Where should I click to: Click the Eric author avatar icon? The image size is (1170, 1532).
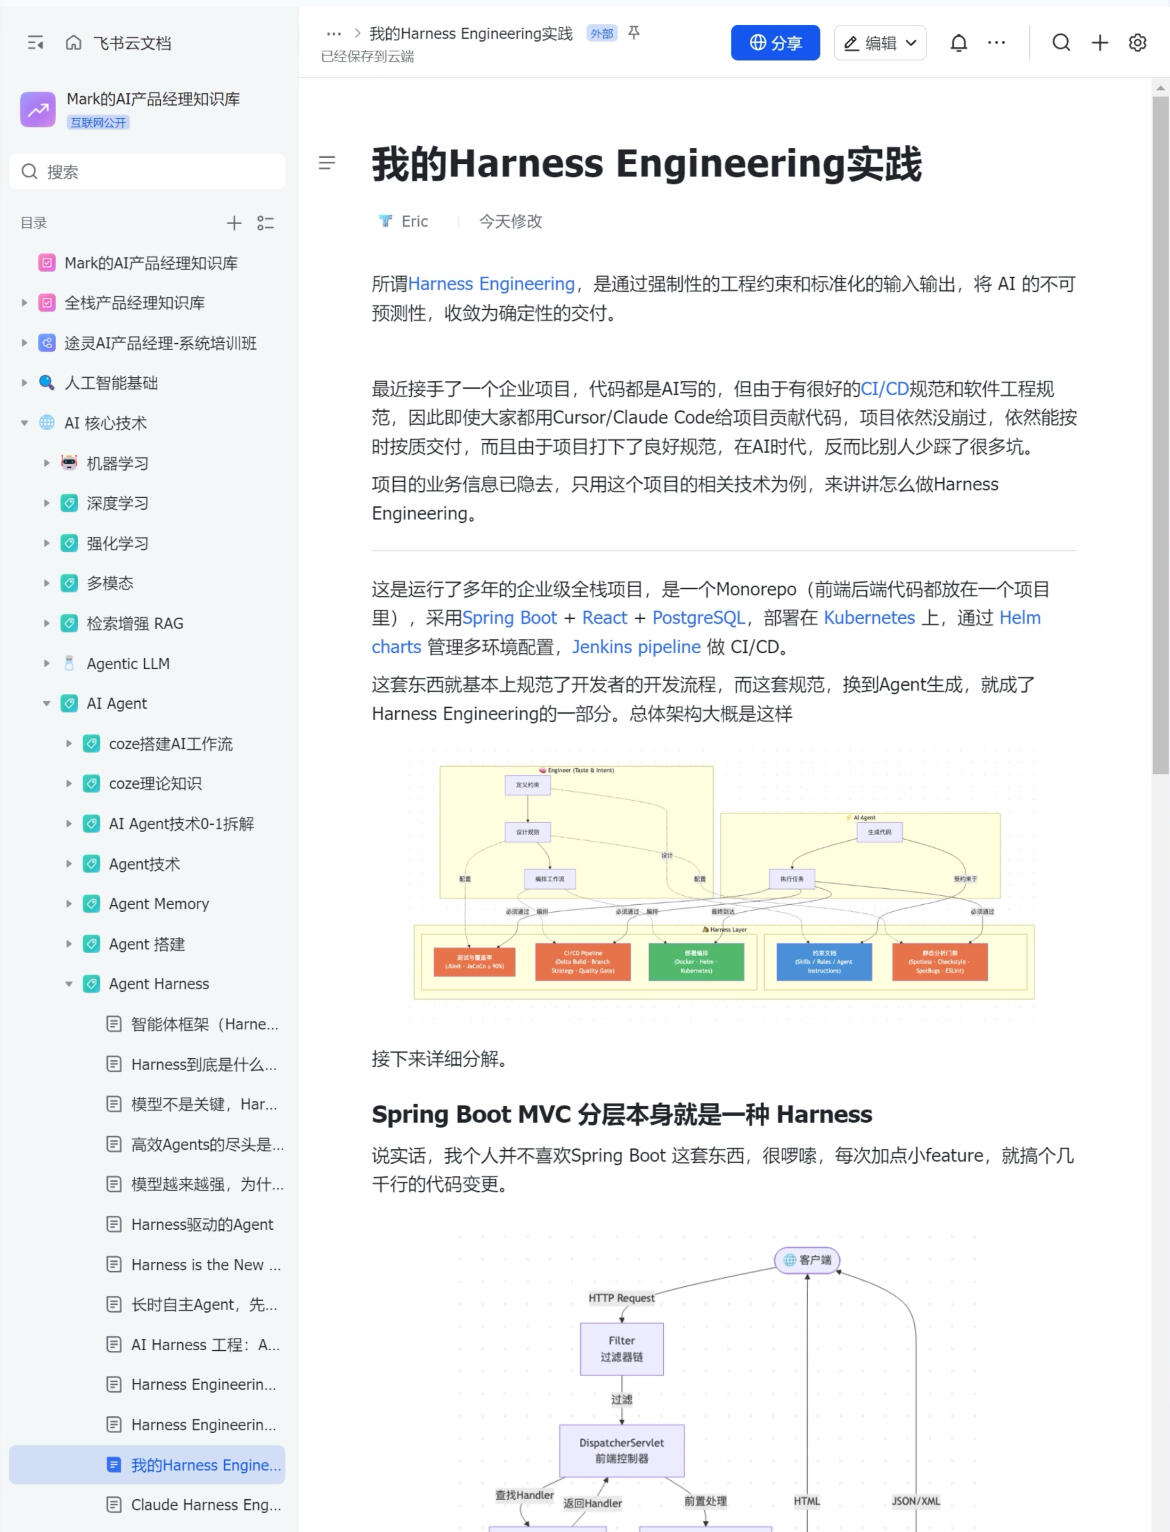click(x=385, y=221)
